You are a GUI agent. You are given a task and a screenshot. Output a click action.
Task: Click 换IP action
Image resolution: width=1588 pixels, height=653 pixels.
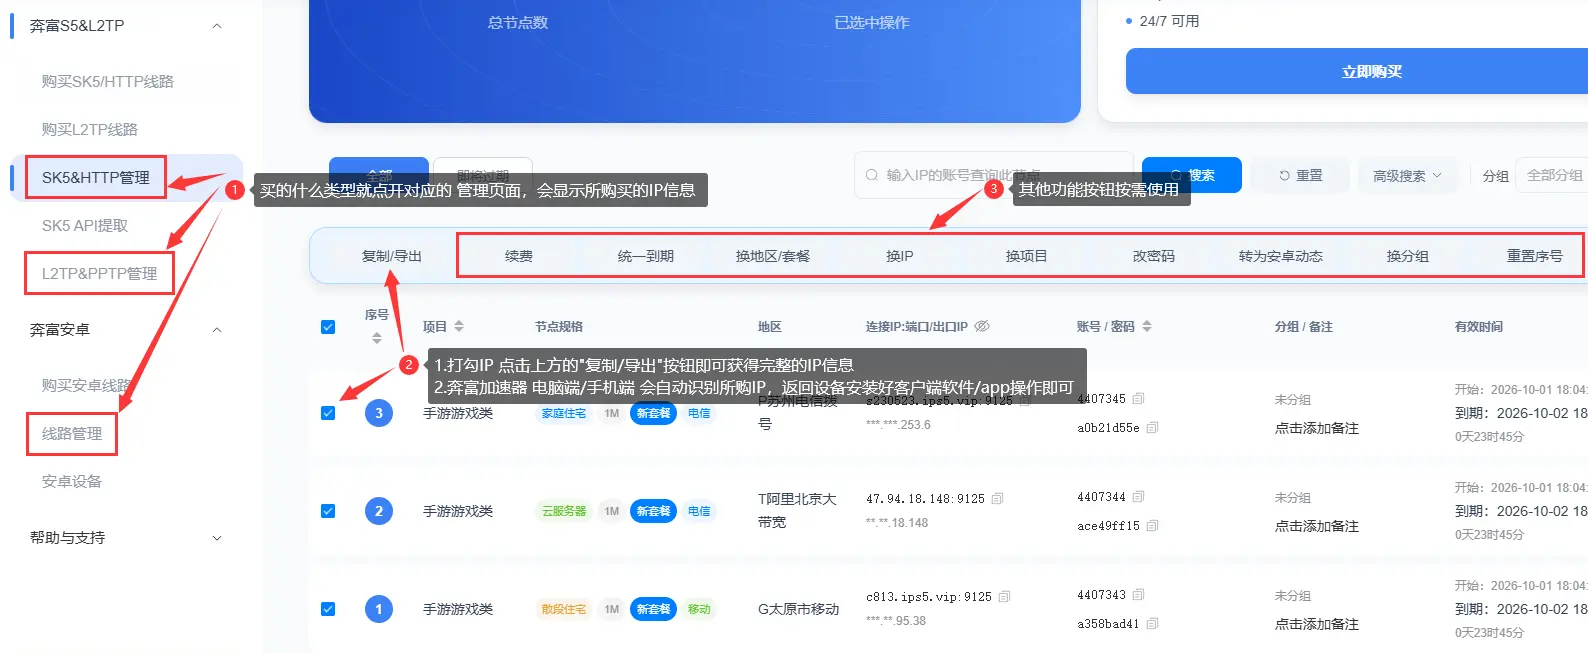[x=900, y=256]
